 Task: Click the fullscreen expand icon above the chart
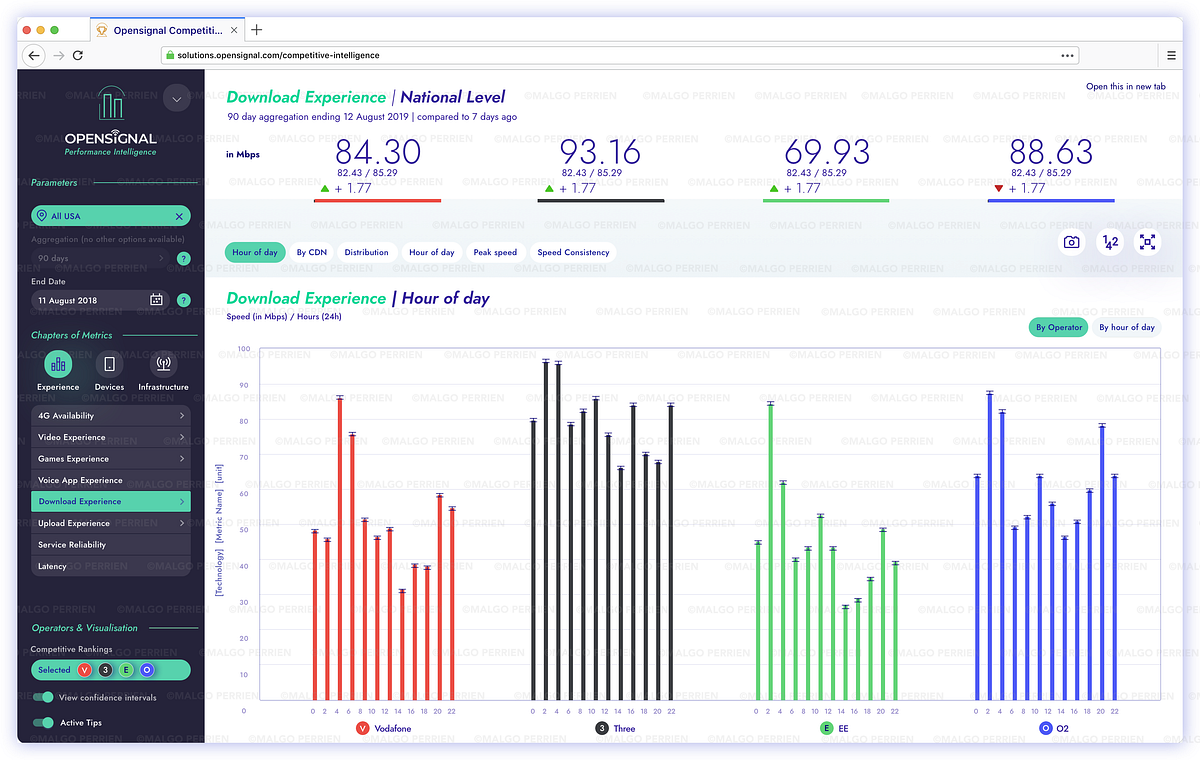tap(1147, 242)
